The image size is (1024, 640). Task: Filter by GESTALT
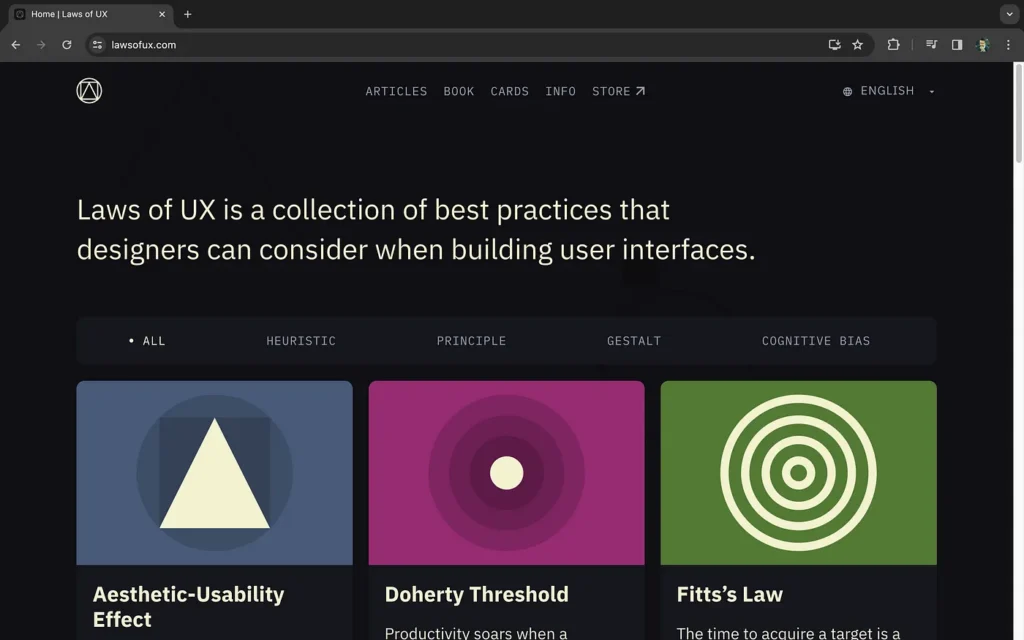[633, 341]
